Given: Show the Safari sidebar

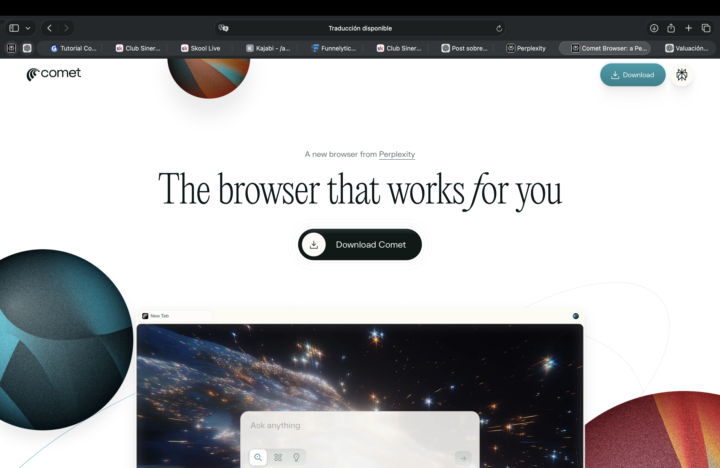Looking at the screenshot, I should coord(14,28).
